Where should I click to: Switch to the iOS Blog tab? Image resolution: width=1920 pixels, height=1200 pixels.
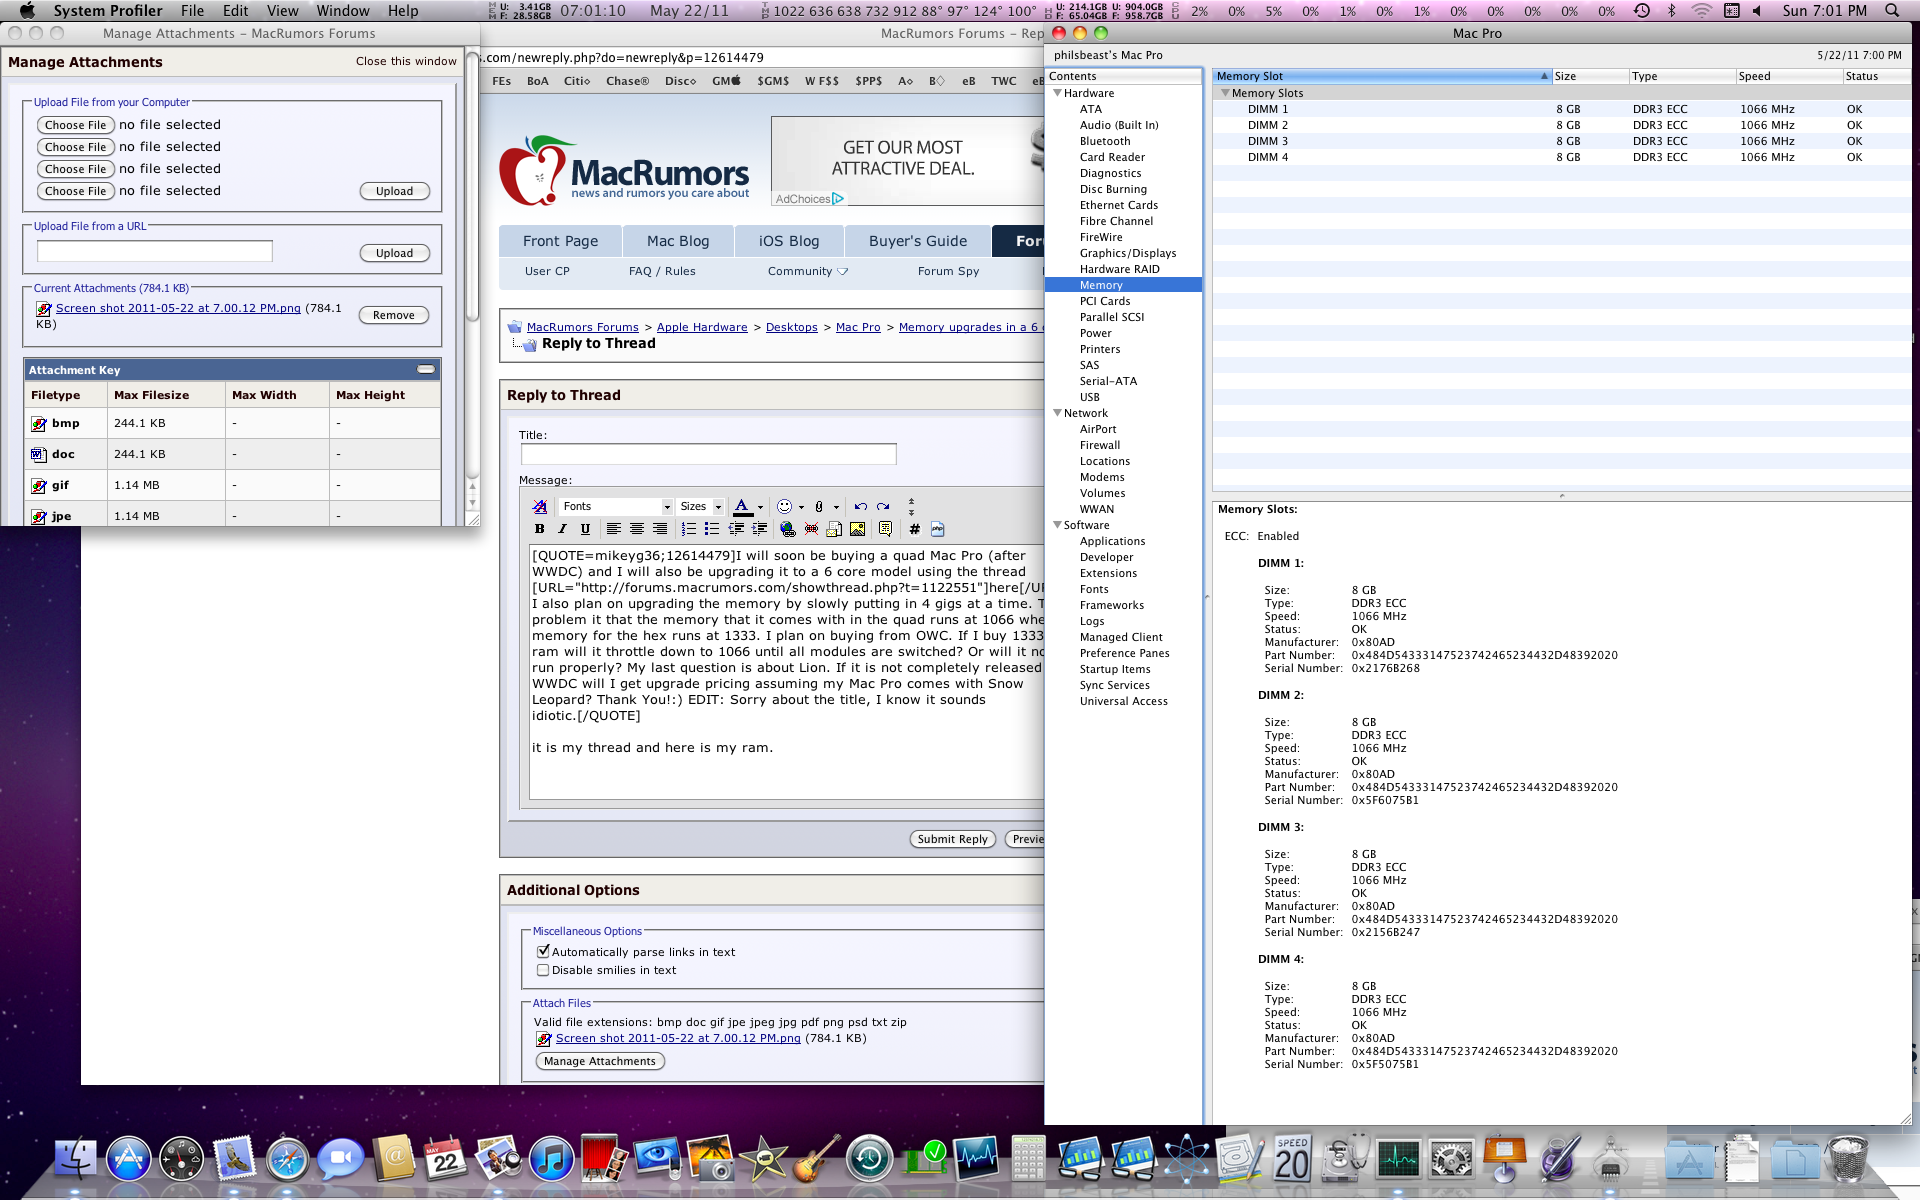[x=789, y=241]
